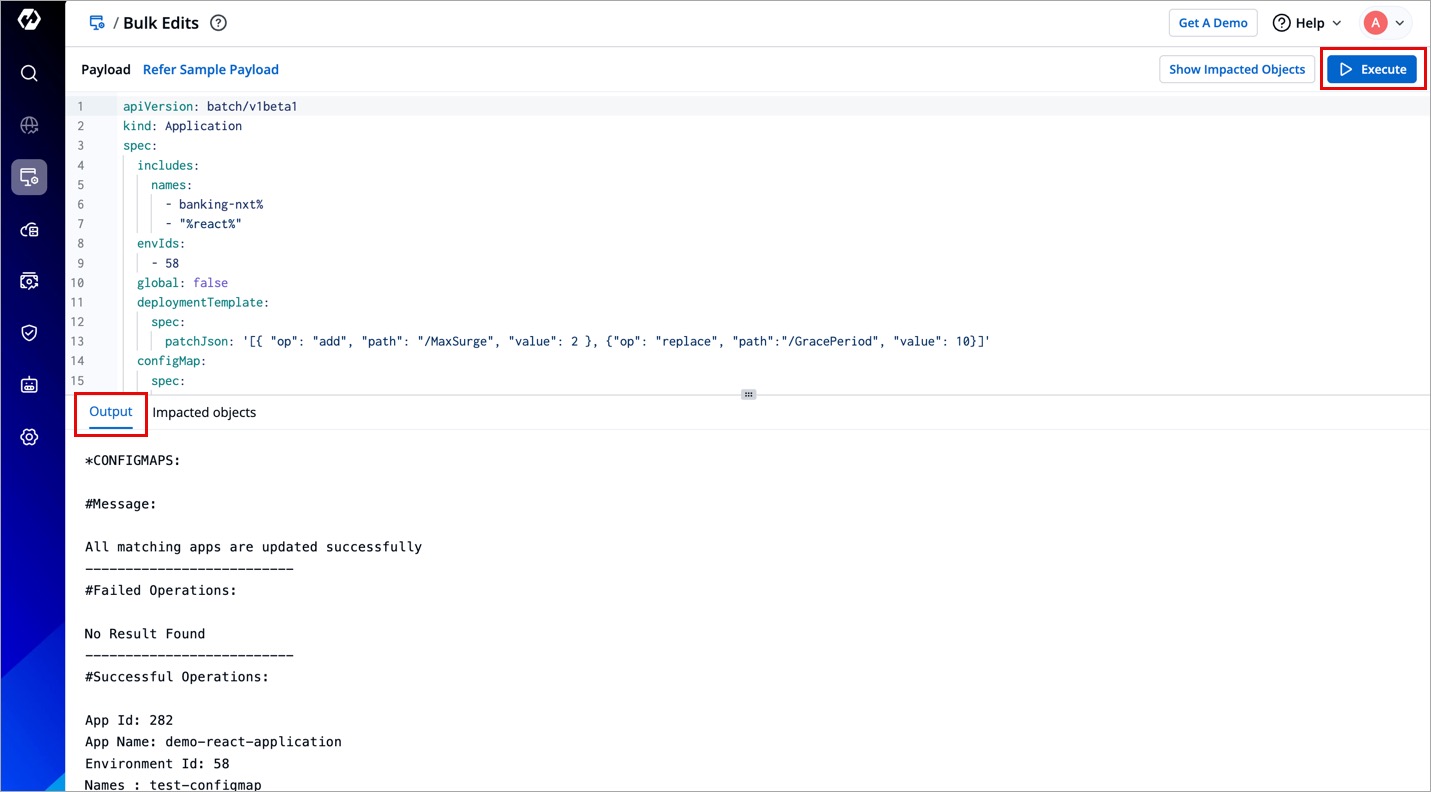
Task: Switch to the Output tab
Action: [111, 412]
